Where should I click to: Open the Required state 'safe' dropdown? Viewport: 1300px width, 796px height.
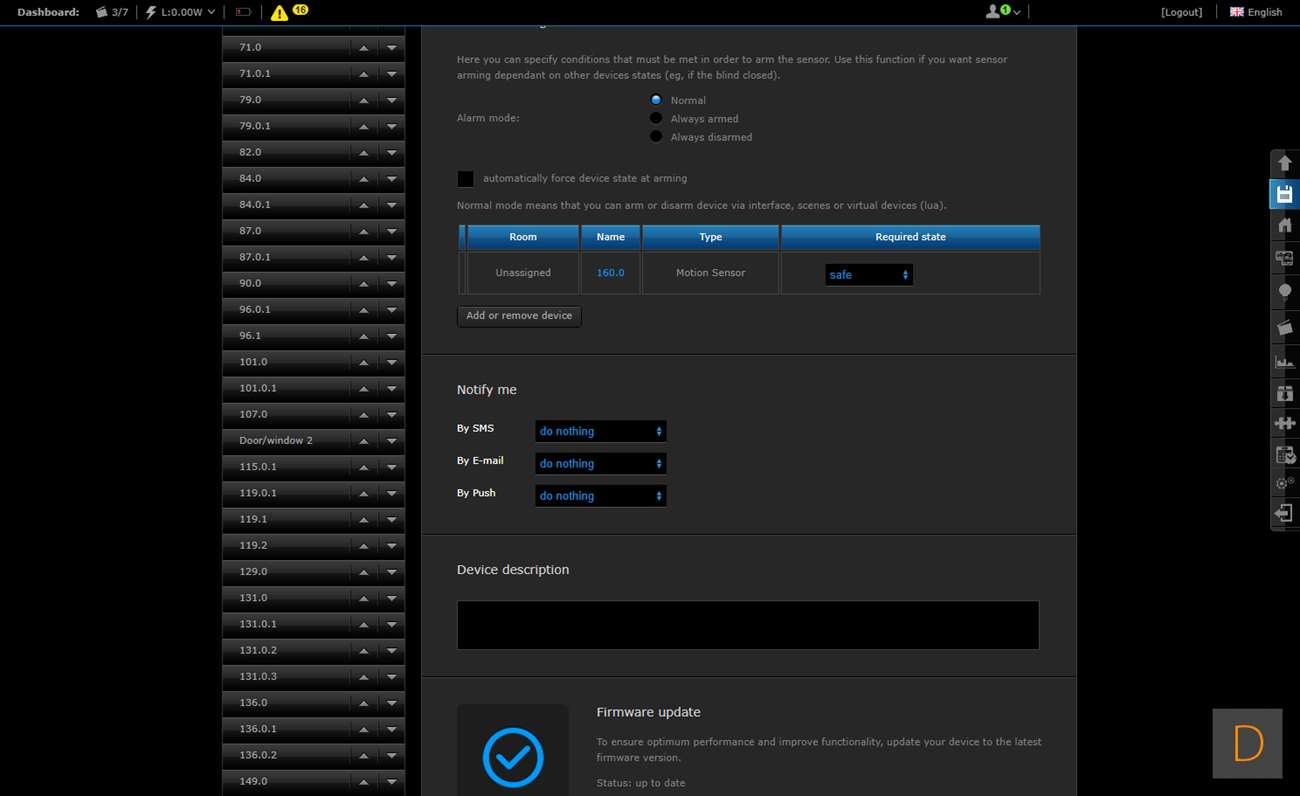point(868,275)
